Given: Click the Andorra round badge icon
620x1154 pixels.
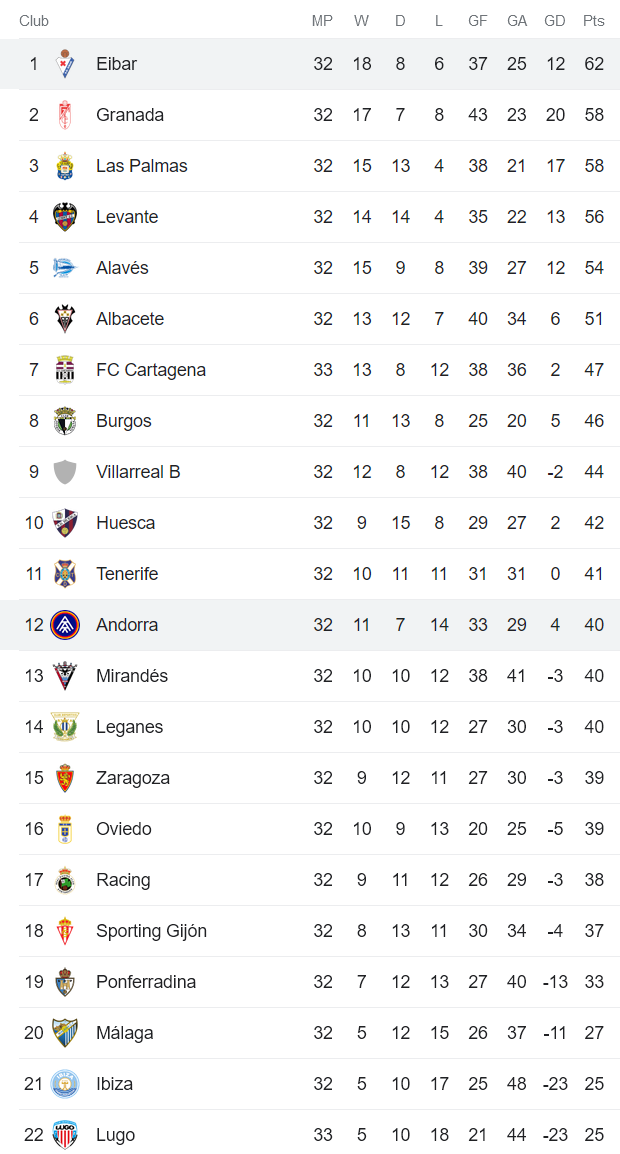Looking at the screenshot, I should pos(65,625).
